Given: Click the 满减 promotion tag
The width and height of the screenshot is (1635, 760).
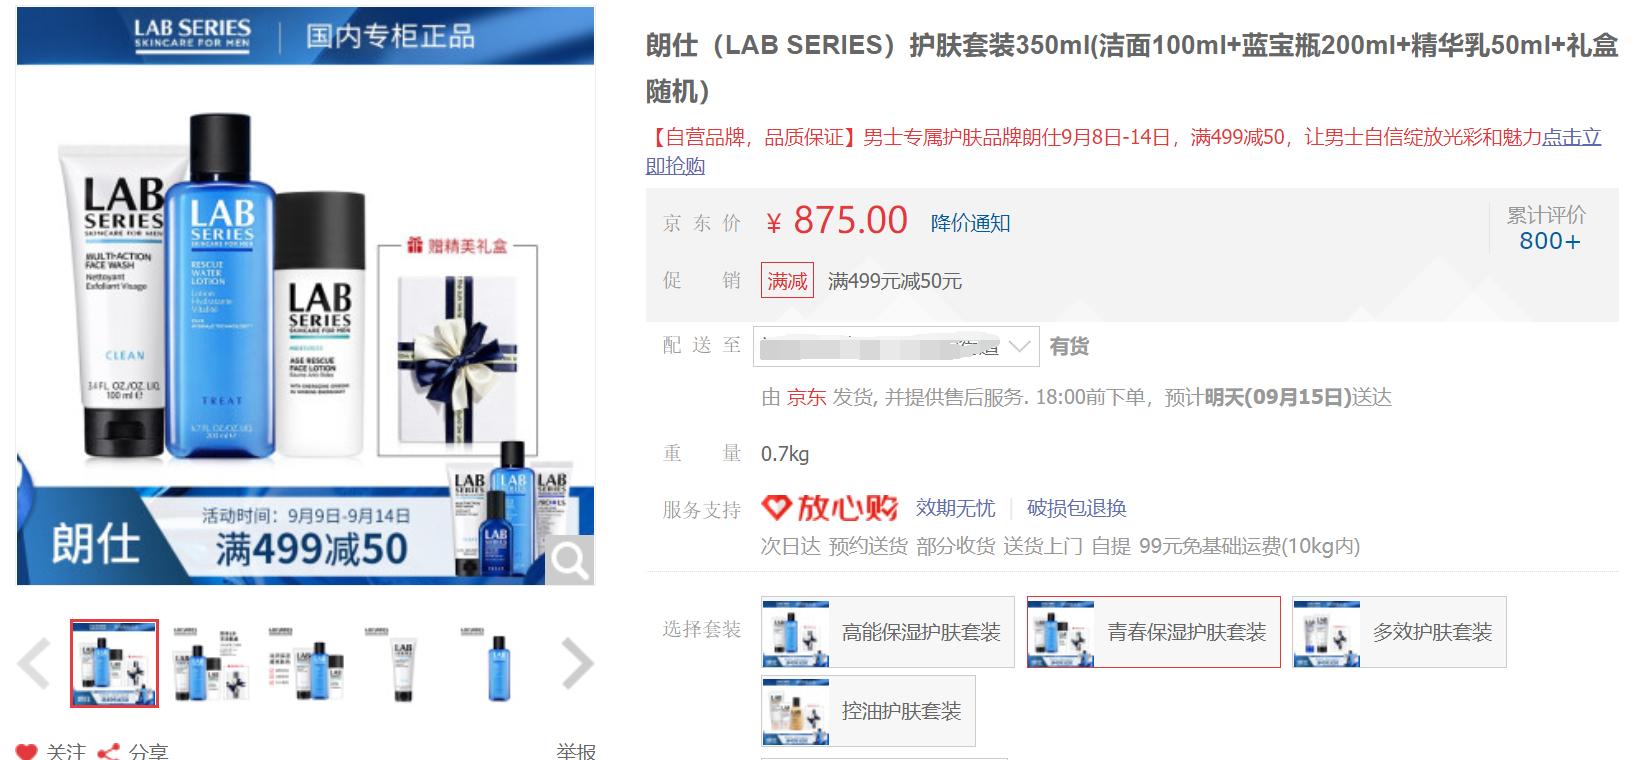Looking at the screenshot, I should 787,281.
